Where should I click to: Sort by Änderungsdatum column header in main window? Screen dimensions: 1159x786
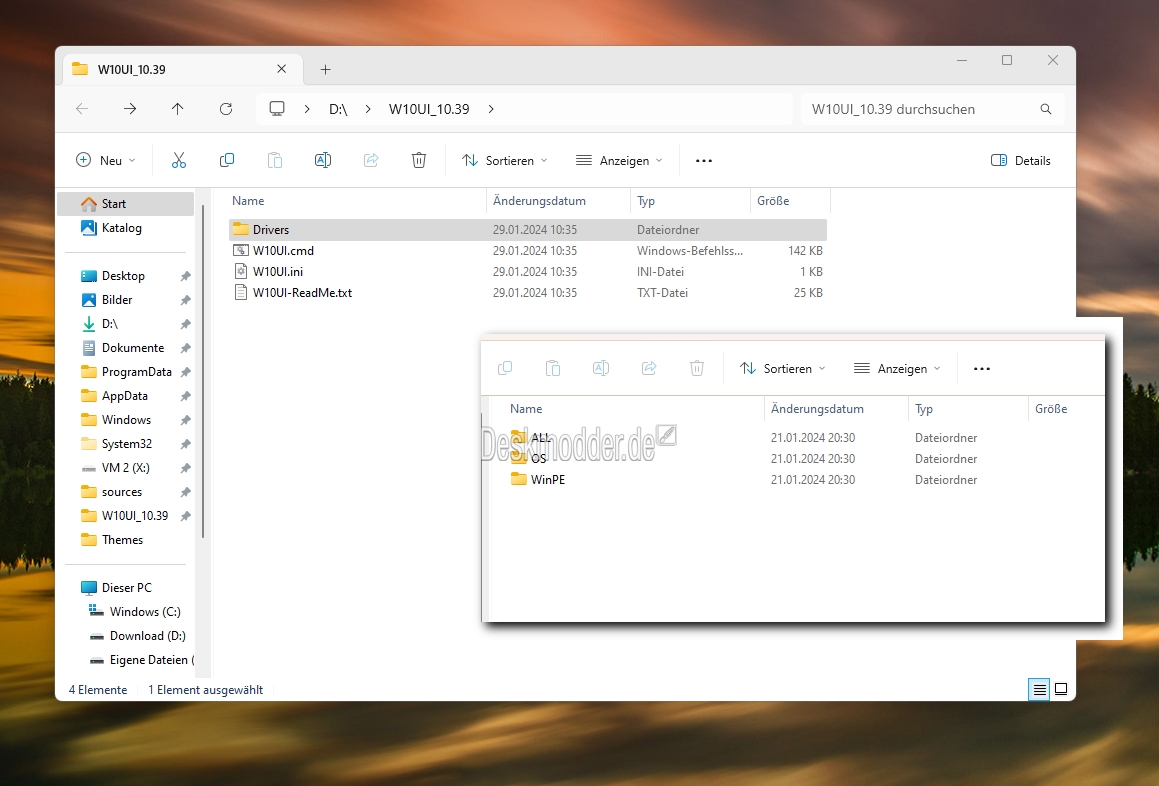click(x=559, y=201)
